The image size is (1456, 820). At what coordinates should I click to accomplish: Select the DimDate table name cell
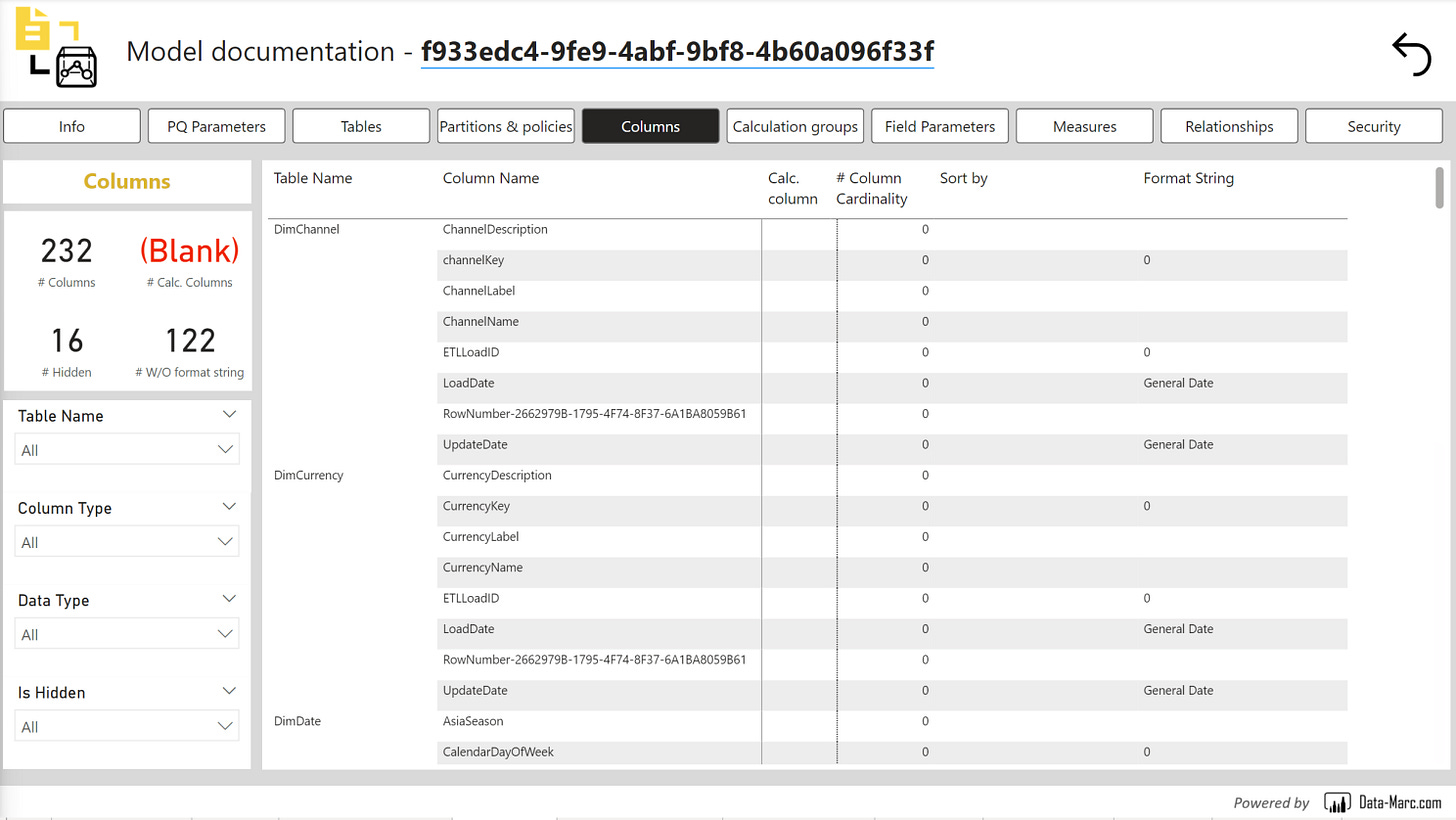297,721
